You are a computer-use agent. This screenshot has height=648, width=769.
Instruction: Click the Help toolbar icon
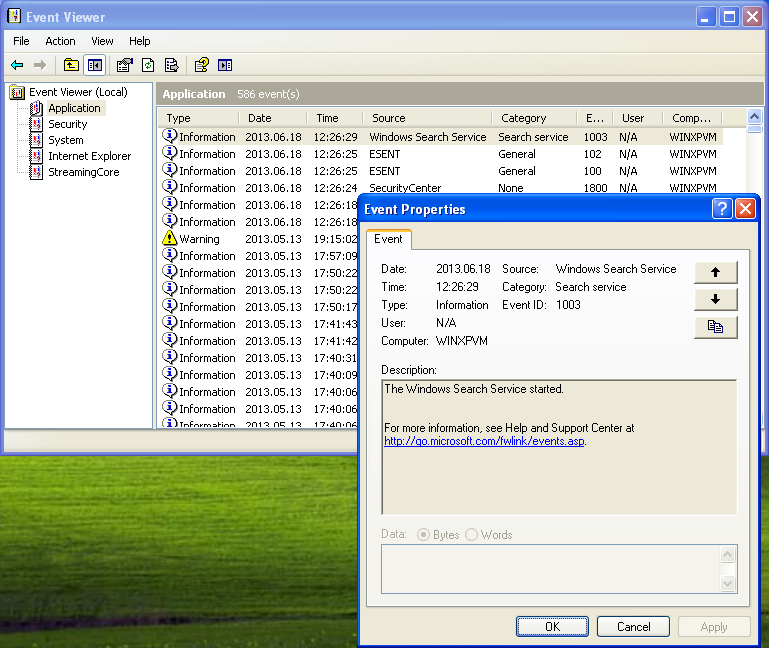[202, 65]
